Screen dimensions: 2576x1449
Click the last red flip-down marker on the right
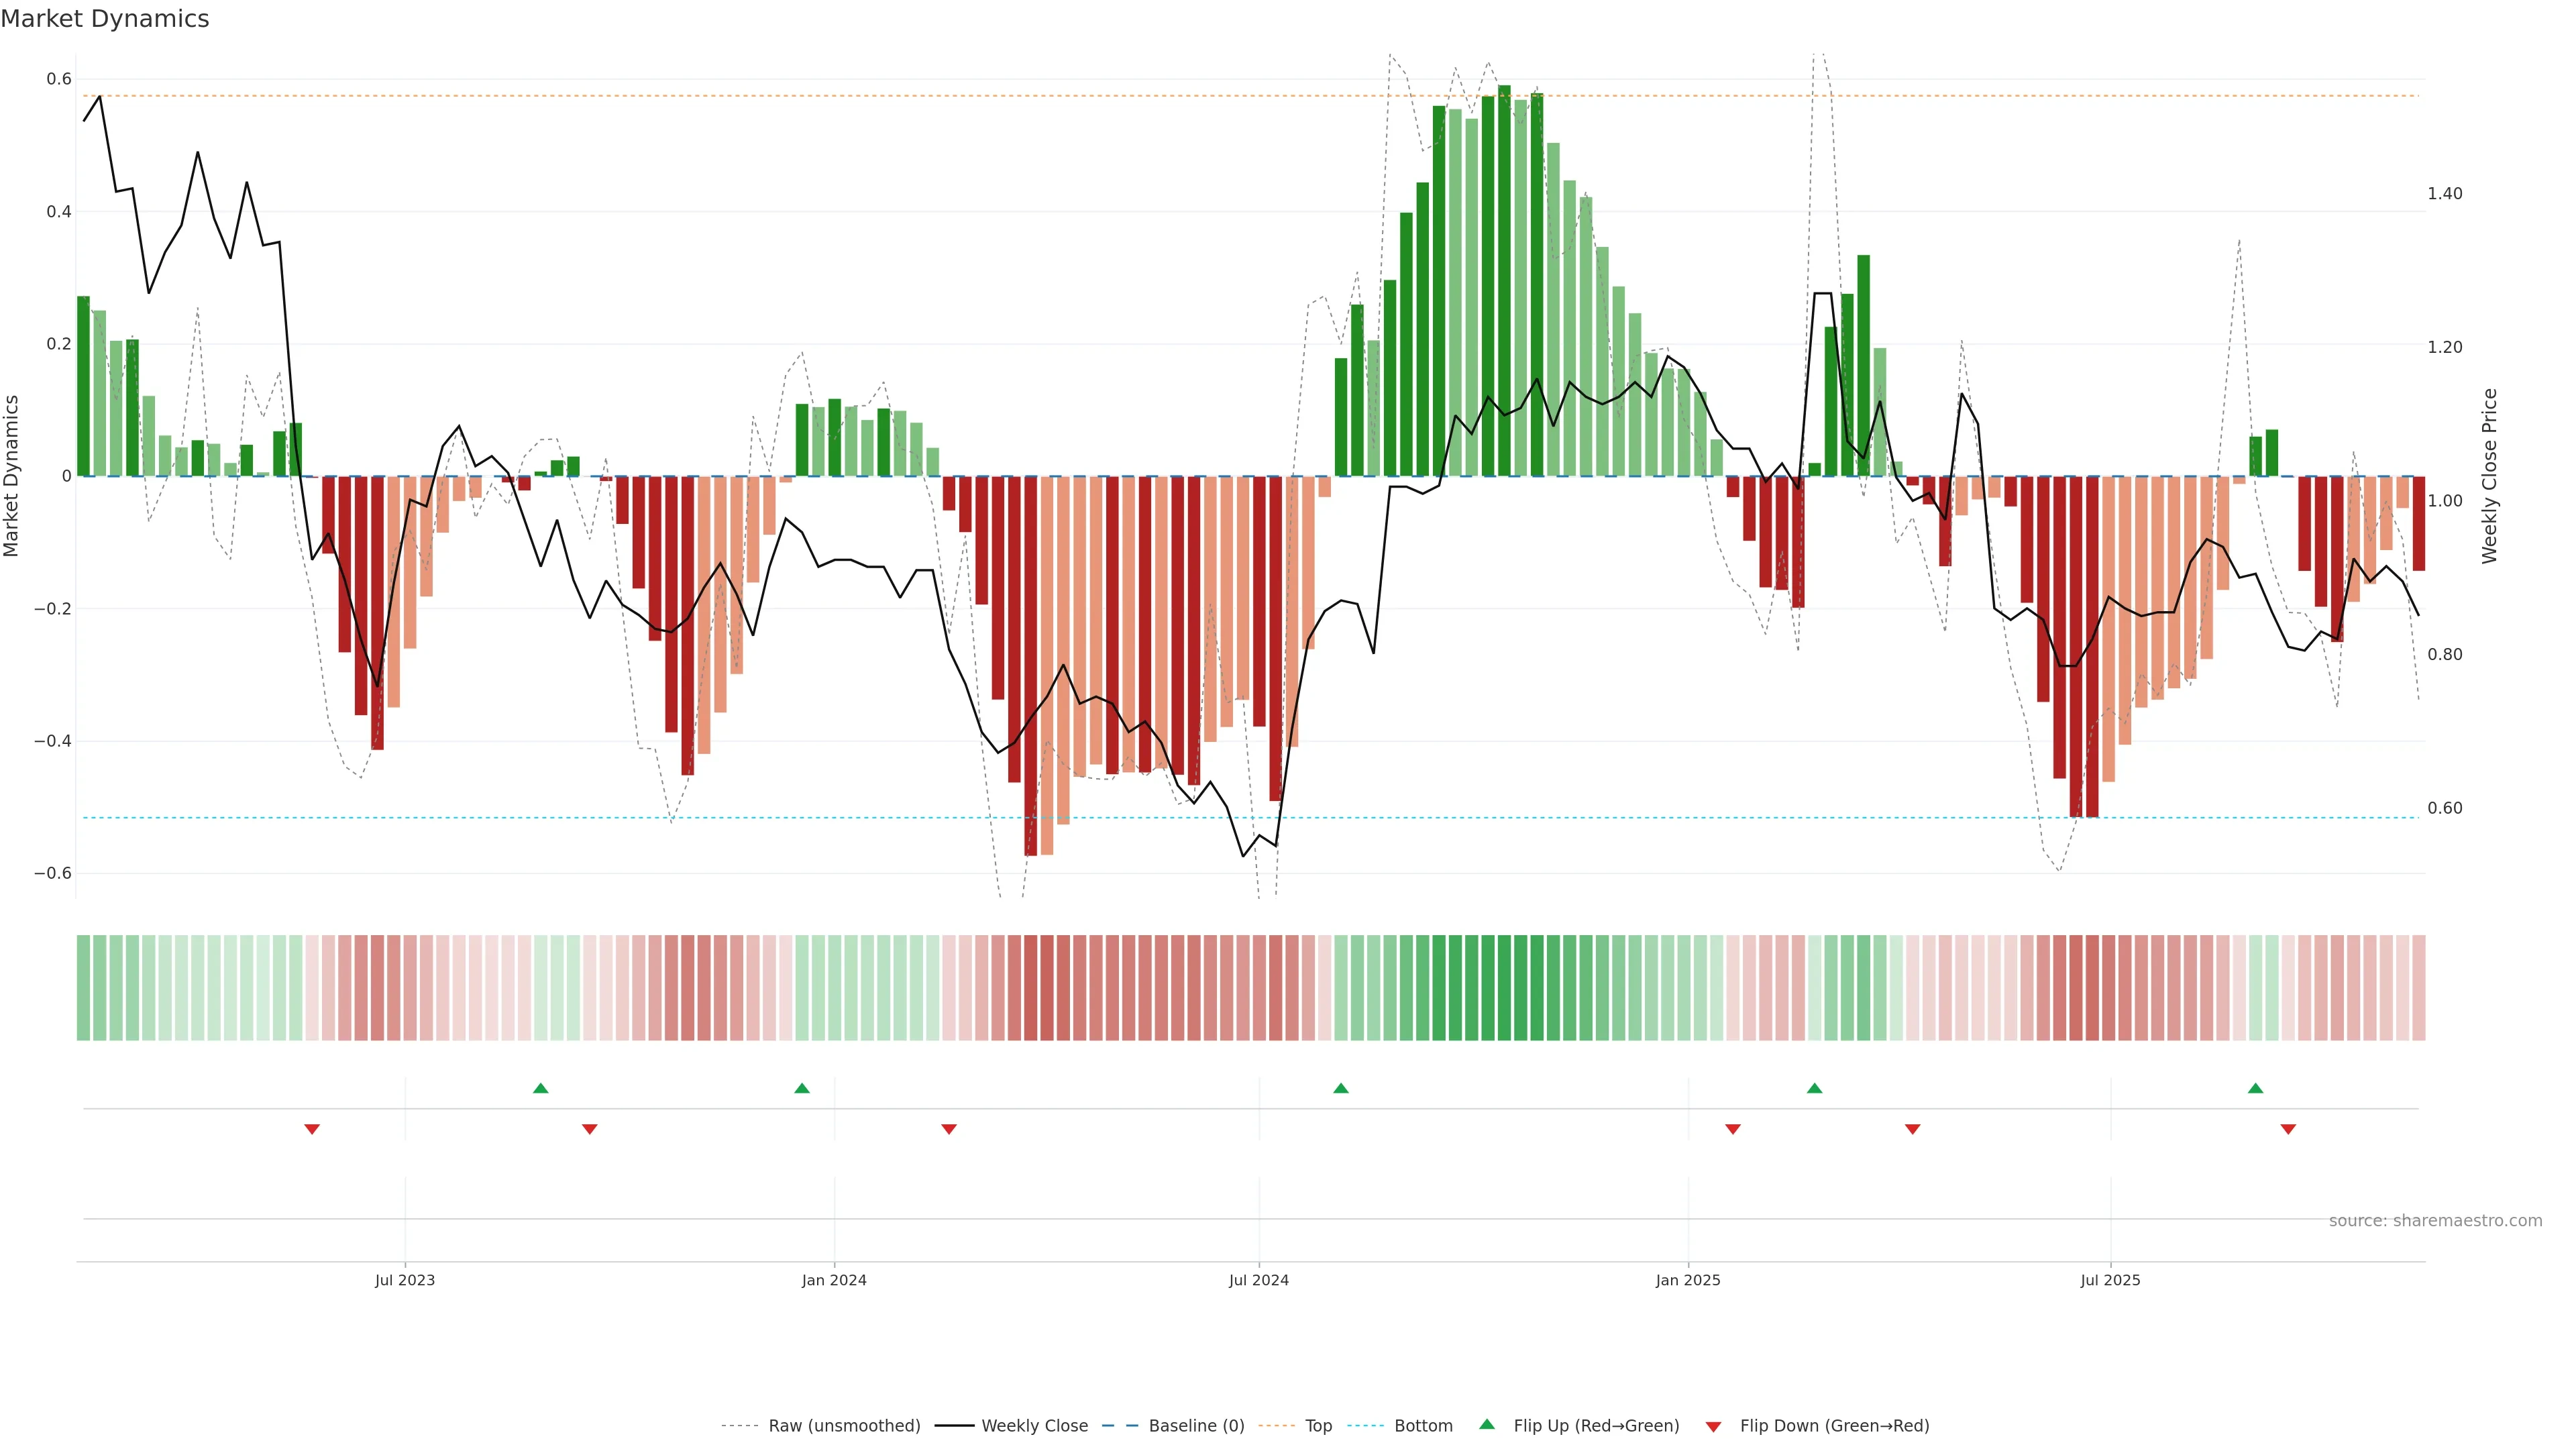point(2288,1129)
